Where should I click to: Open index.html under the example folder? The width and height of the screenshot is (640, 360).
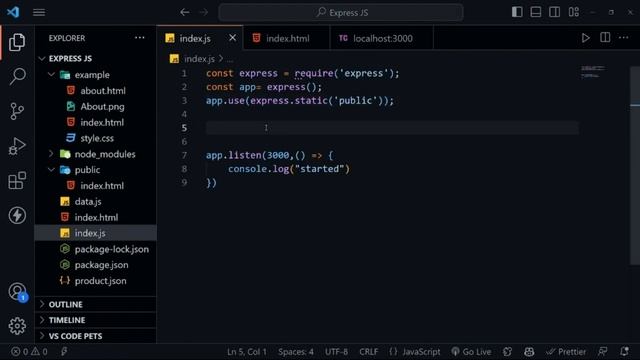(x=96, y=122)
